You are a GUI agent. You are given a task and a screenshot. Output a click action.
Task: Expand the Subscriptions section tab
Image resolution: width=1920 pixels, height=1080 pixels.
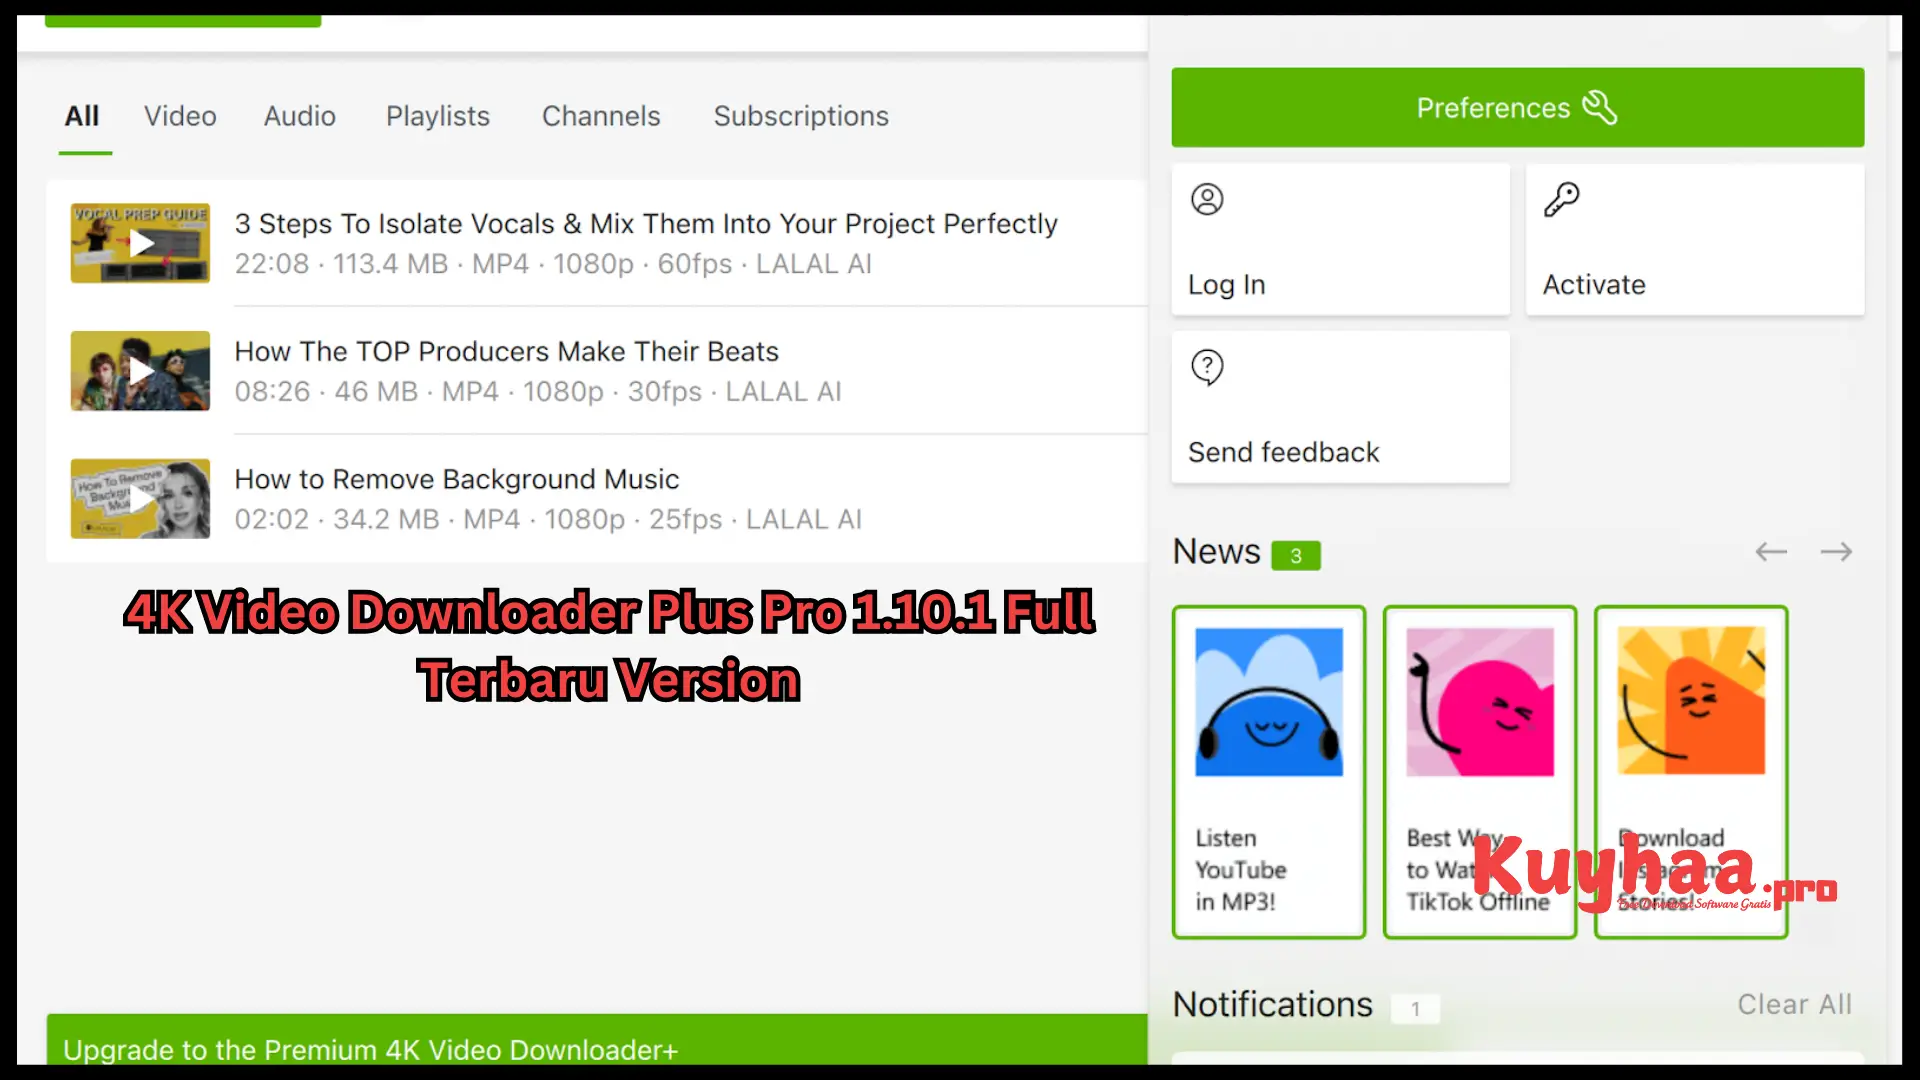tap(802, 116)
